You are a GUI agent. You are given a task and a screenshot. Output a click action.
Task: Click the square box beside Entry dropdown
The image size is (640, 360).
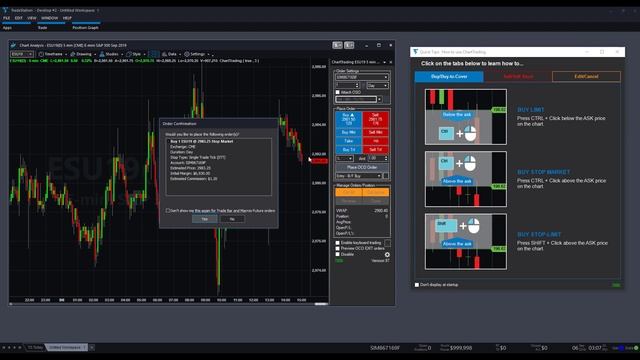pyautogui.click(x=386, y=176)
